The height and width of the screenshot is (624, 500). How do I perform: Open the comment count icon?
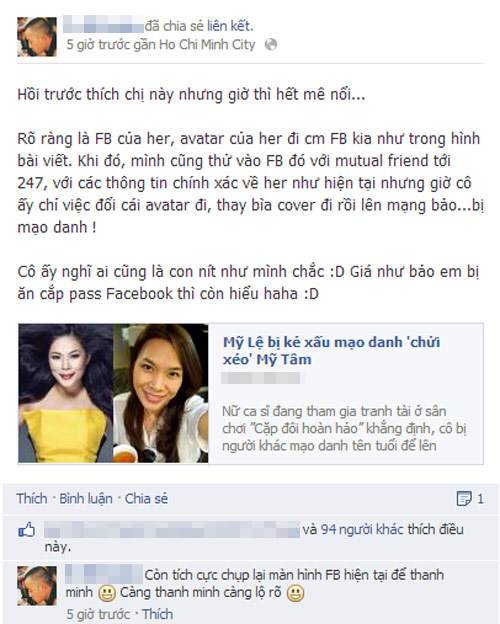464,498
